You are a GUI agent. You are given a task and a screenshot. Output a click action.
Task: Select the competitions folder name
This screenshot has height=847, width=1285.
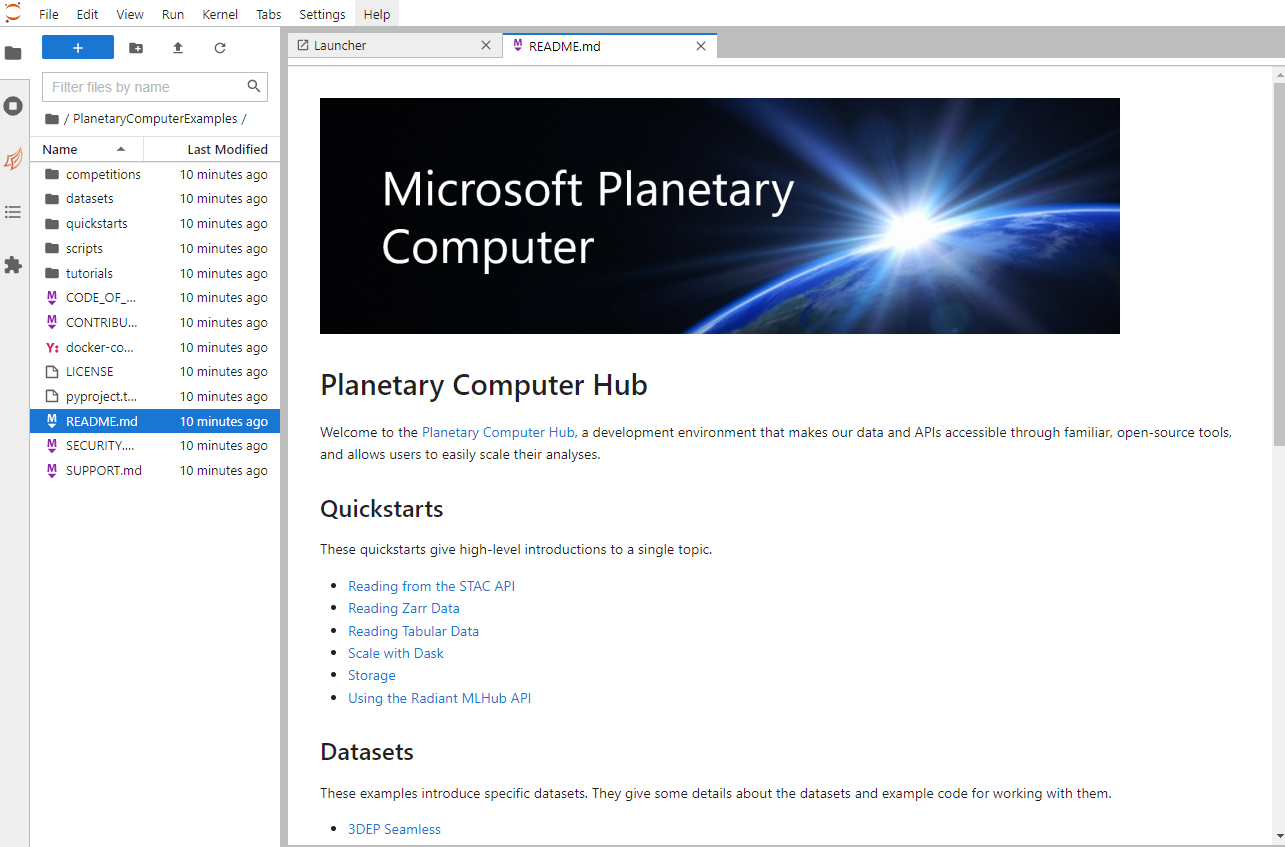[x=103, y=174]
